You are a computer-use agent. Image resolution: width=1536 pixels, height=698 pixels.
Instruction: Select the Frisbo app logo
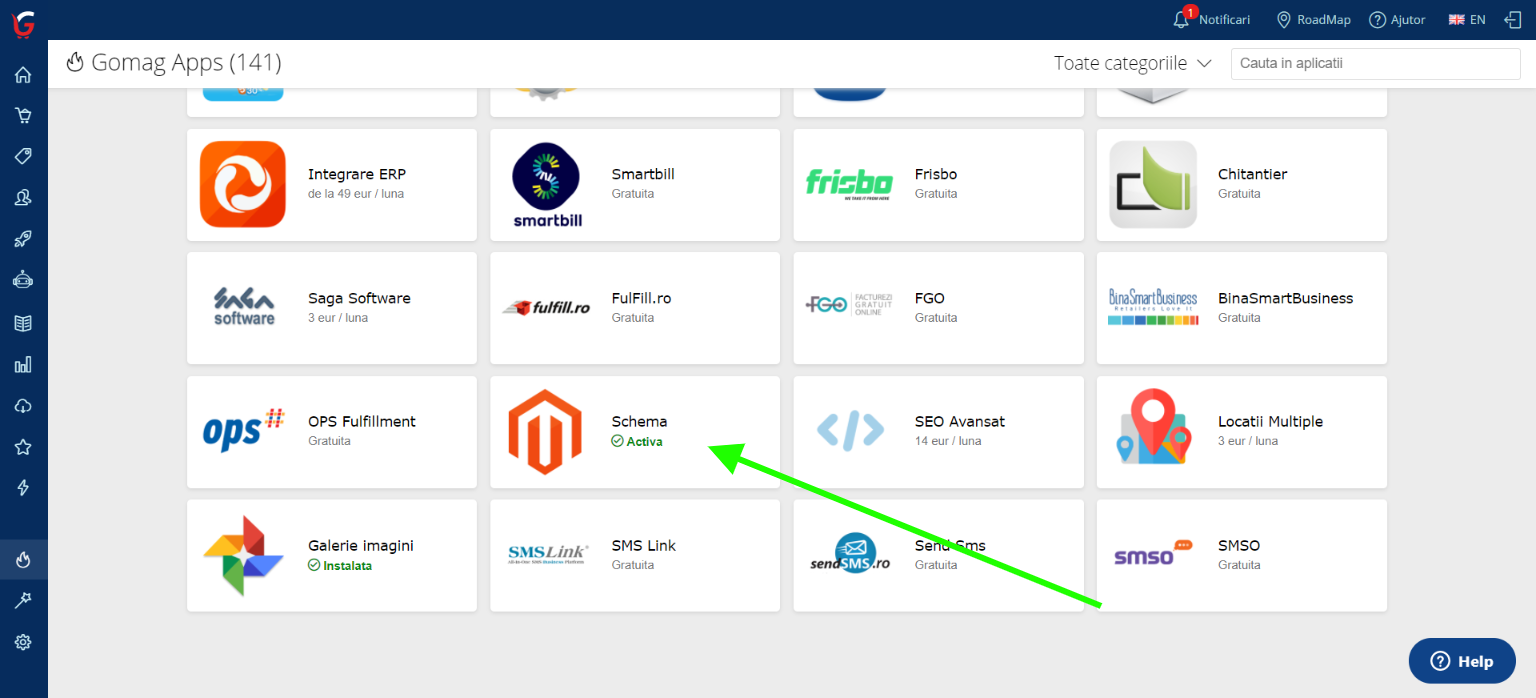point(849,183)
